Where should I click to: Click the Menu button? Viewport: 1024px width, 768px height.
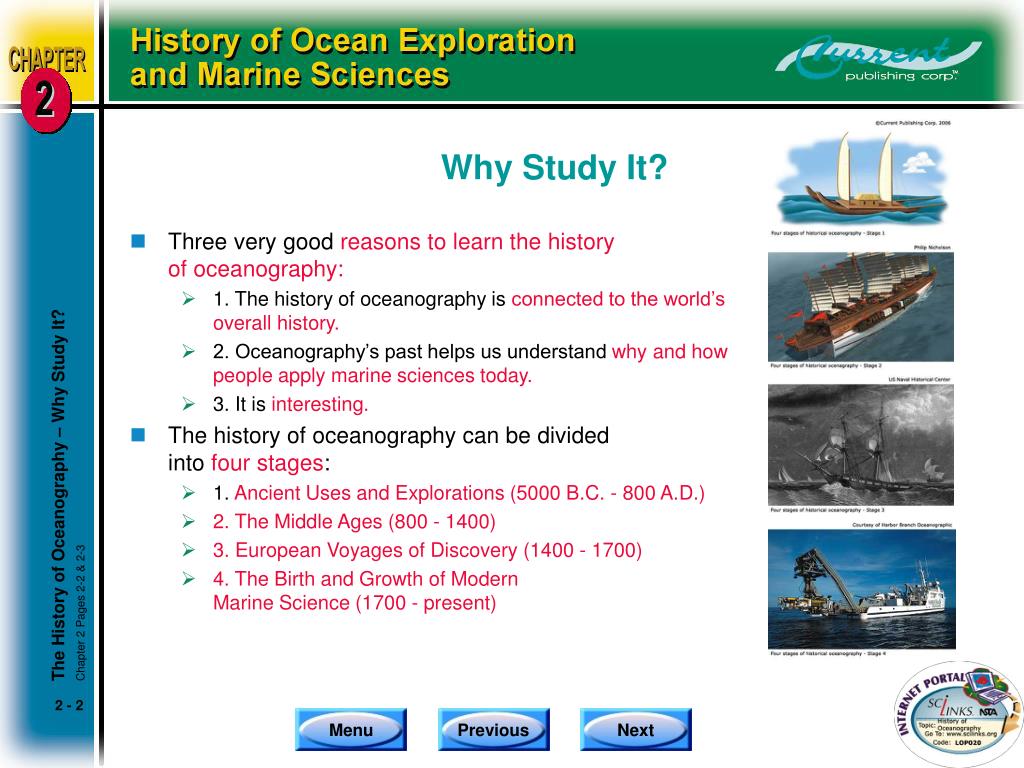(351, 729)
